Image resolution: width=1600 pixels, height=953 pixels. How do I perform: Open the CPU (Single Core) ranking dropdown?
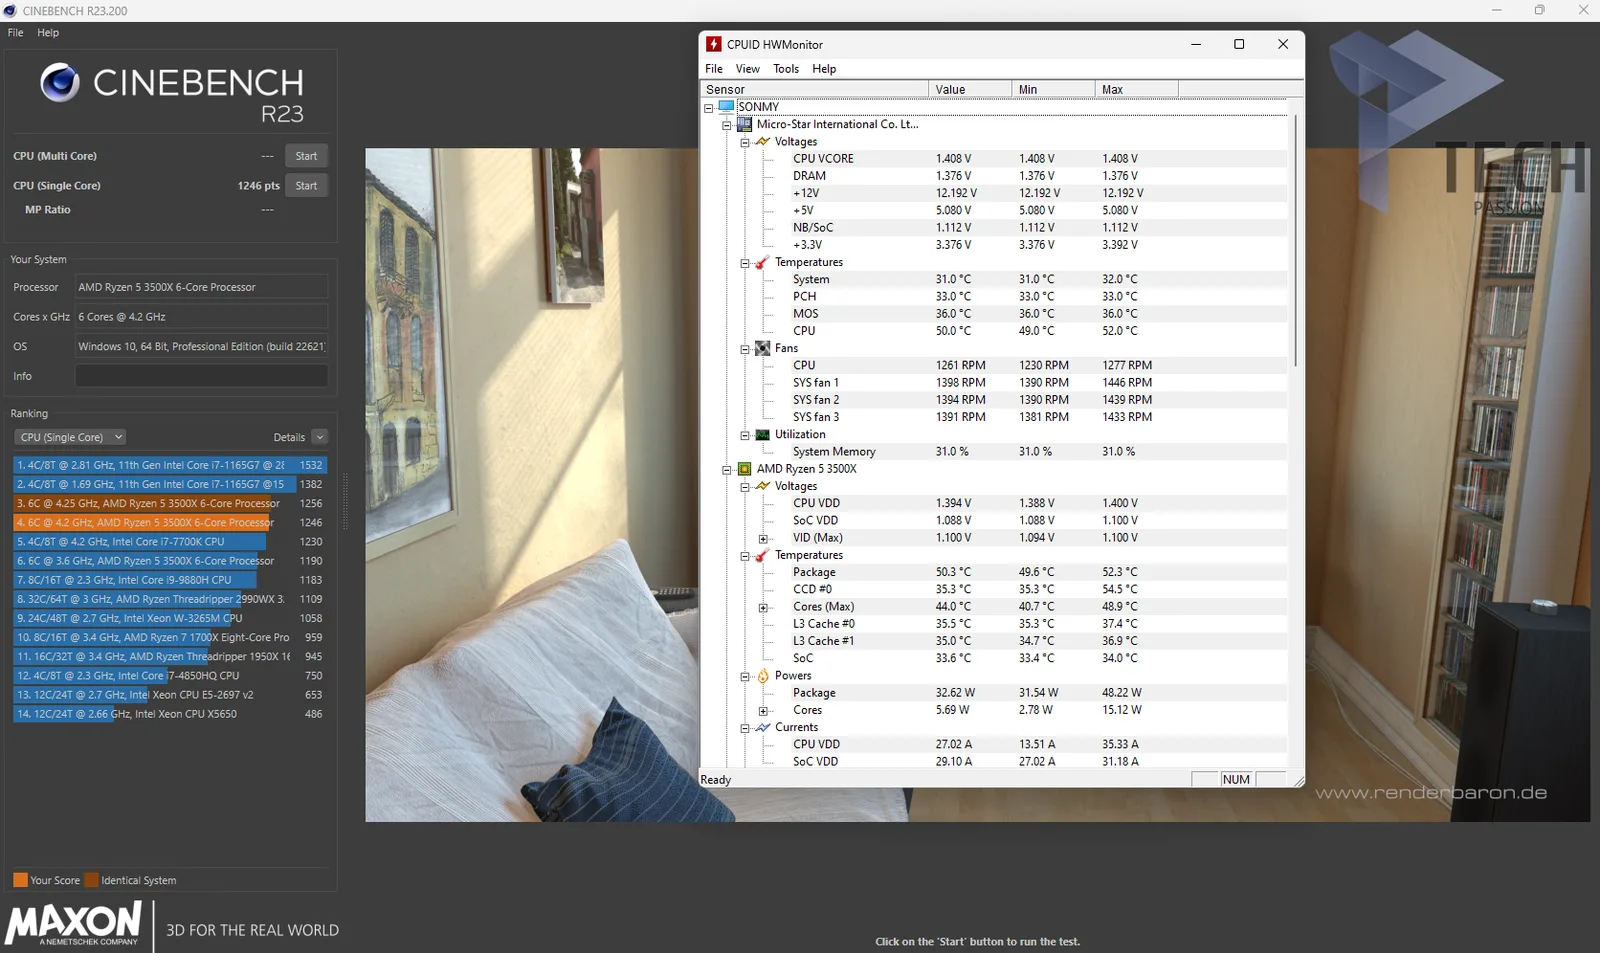tap(70, 437)
